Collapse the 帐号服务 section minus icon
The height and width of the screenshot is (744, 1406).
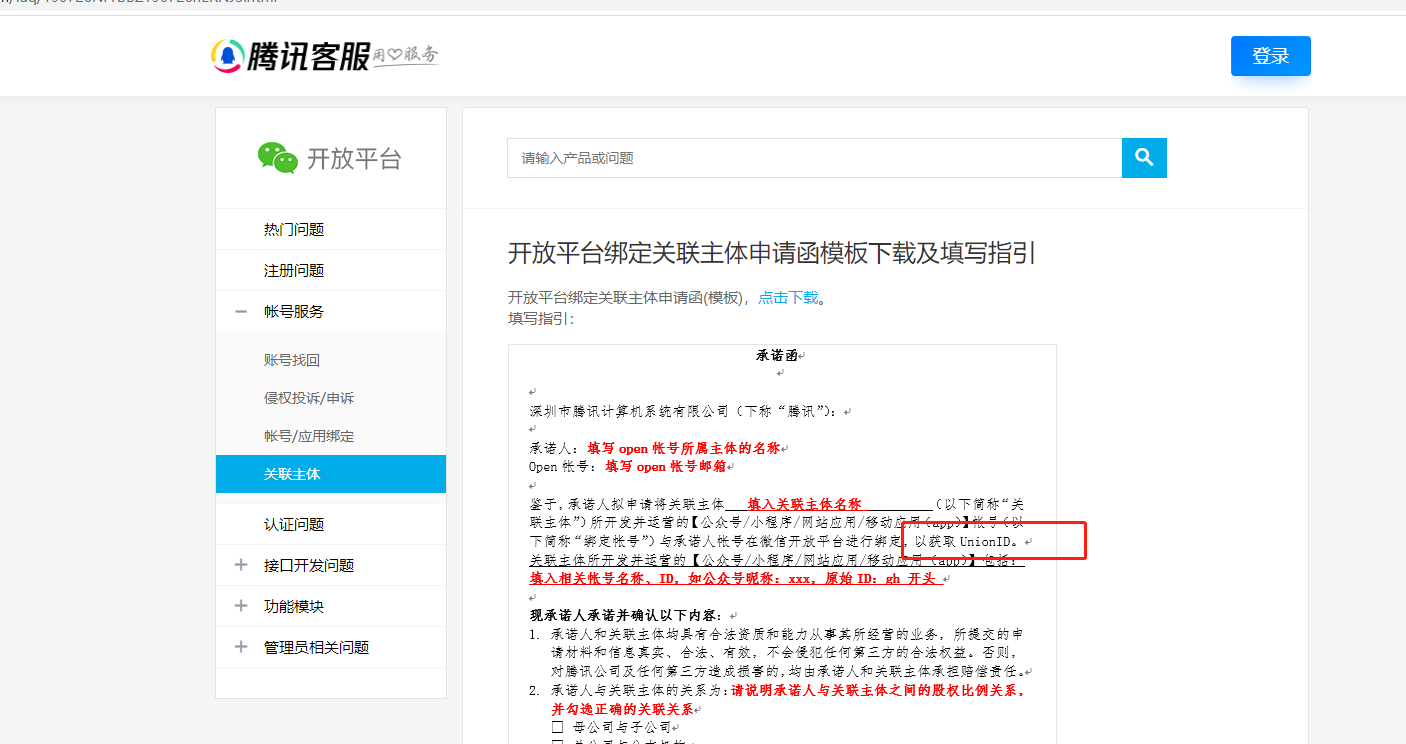[x=240, y=311]
